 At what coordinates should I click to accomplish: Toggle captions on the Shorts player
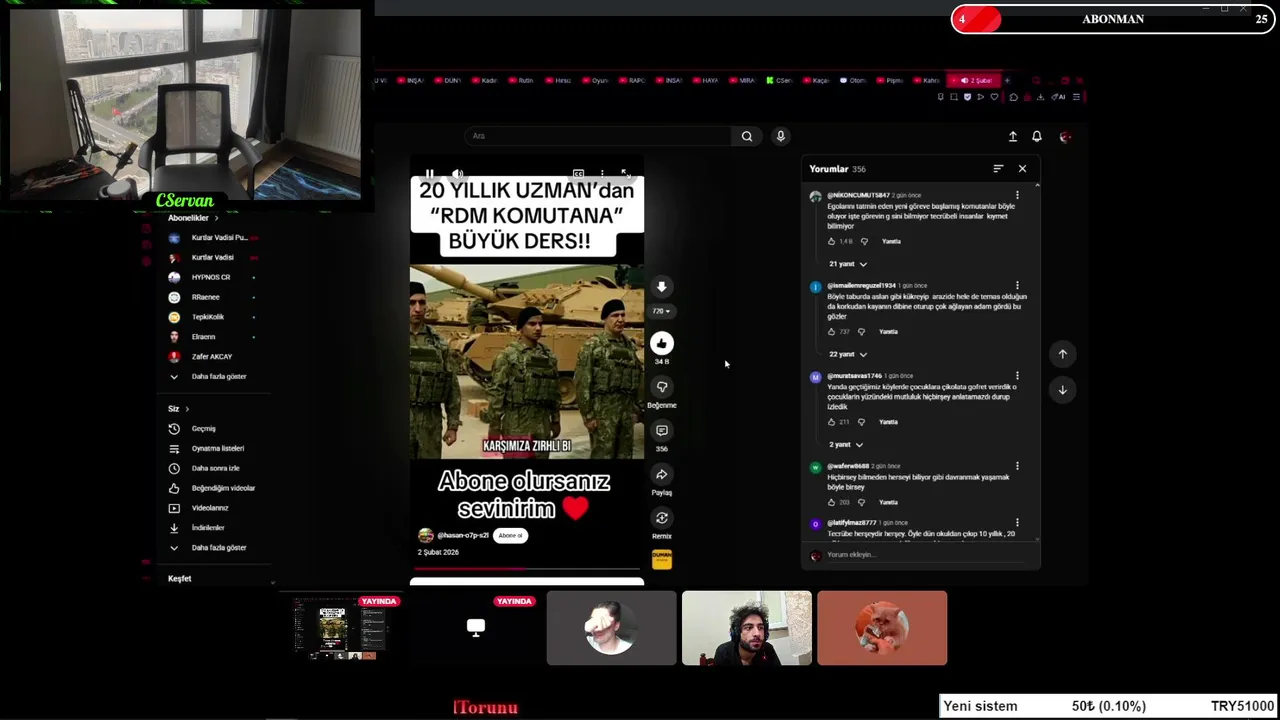click(578, 174)
